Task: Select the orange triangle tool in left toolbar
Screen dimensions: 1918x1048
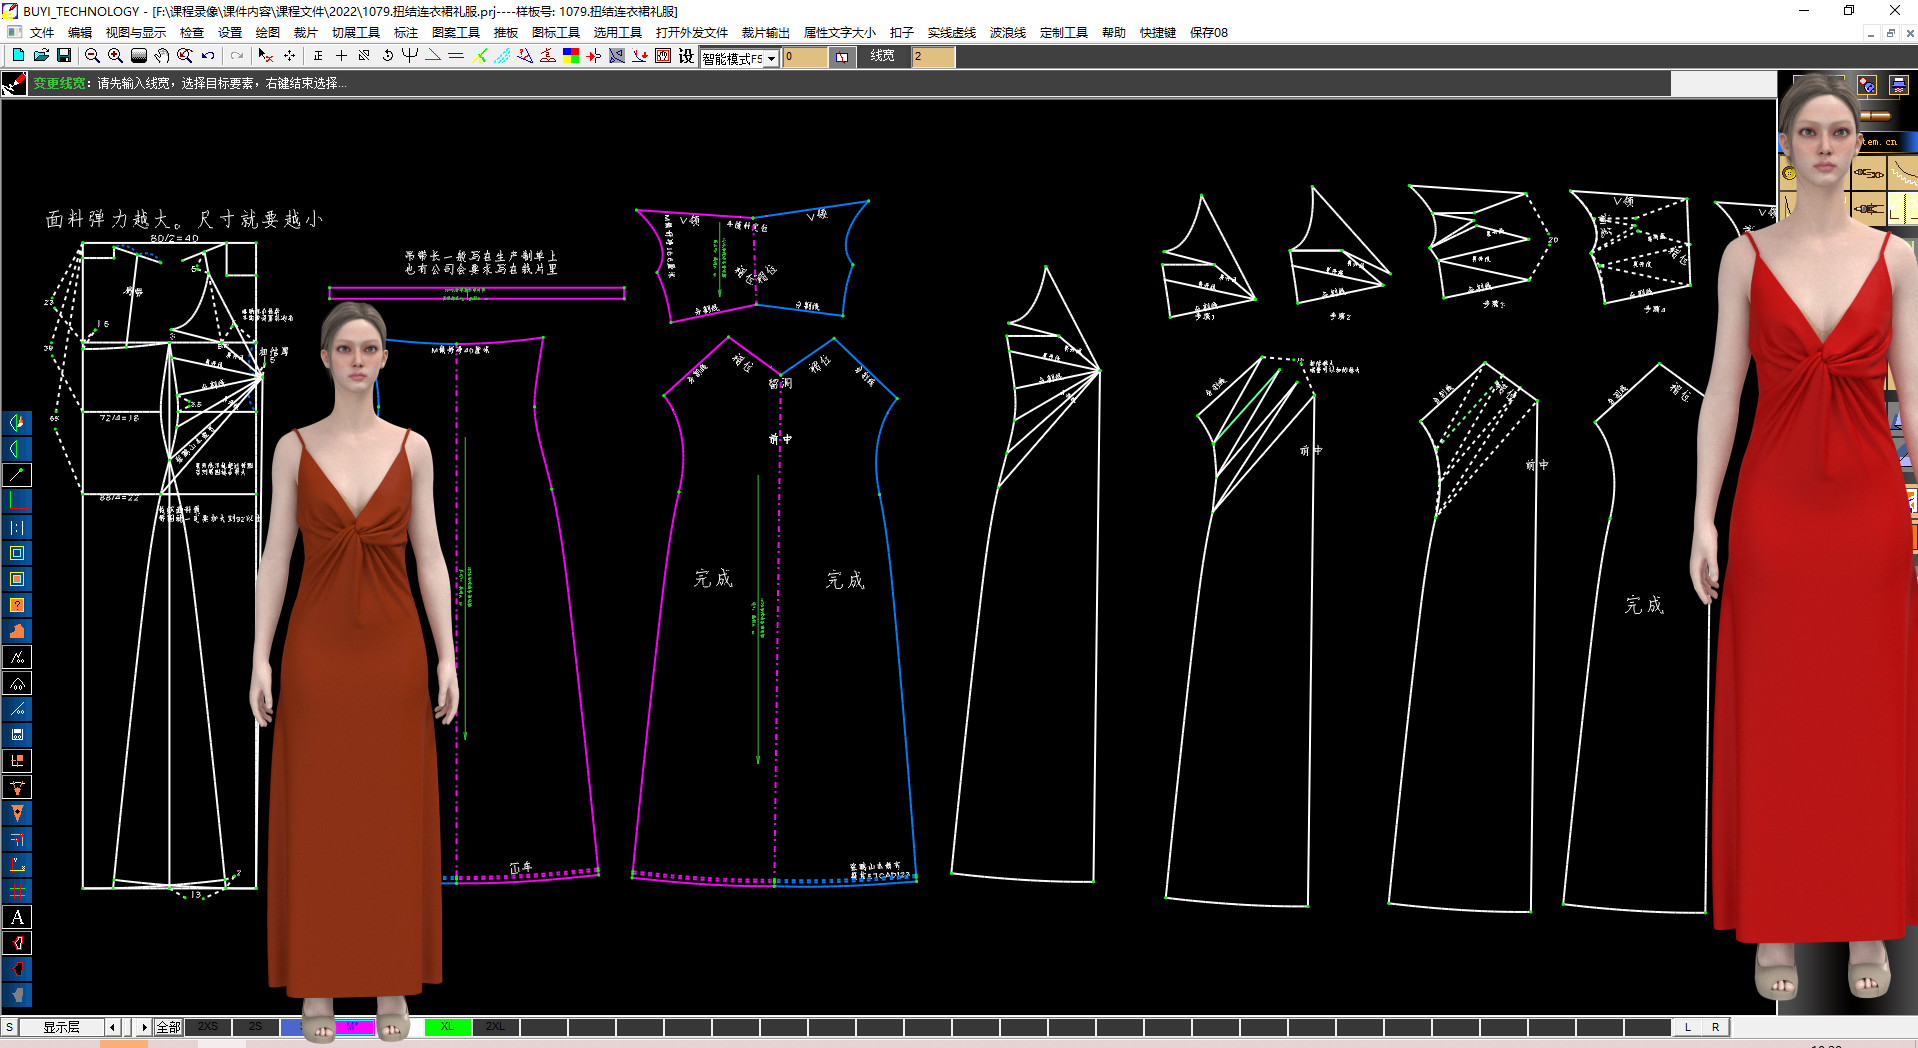Action: tap(17, 813)
